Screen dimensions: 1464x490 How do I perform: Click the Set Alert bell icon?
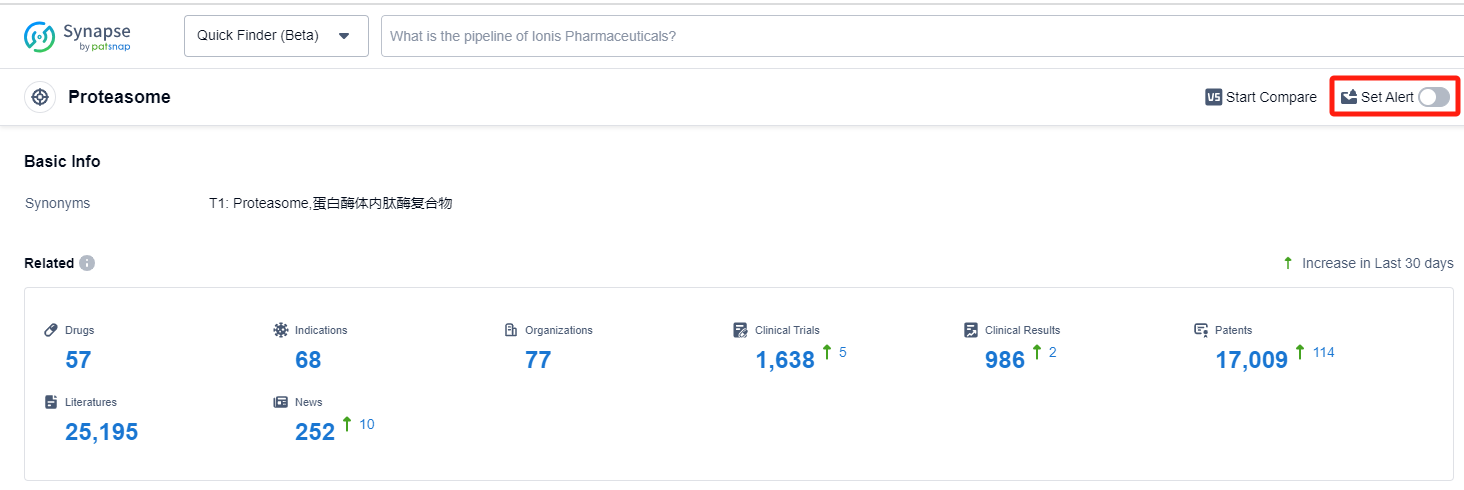click(x=1349, y=97)
